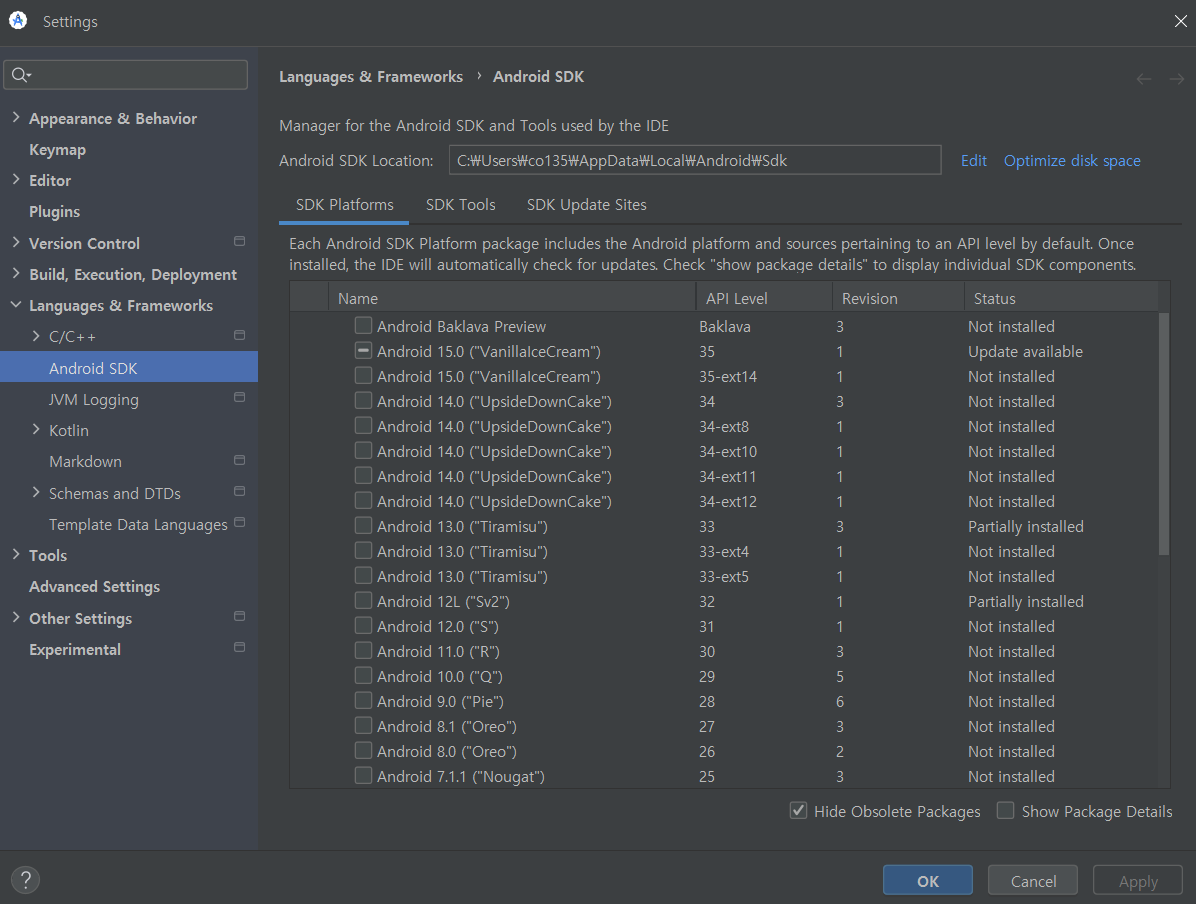Screen dimensions: 1196x904
Task: Navigate forward with the right arrow
Action: (x=1176, y=79)
